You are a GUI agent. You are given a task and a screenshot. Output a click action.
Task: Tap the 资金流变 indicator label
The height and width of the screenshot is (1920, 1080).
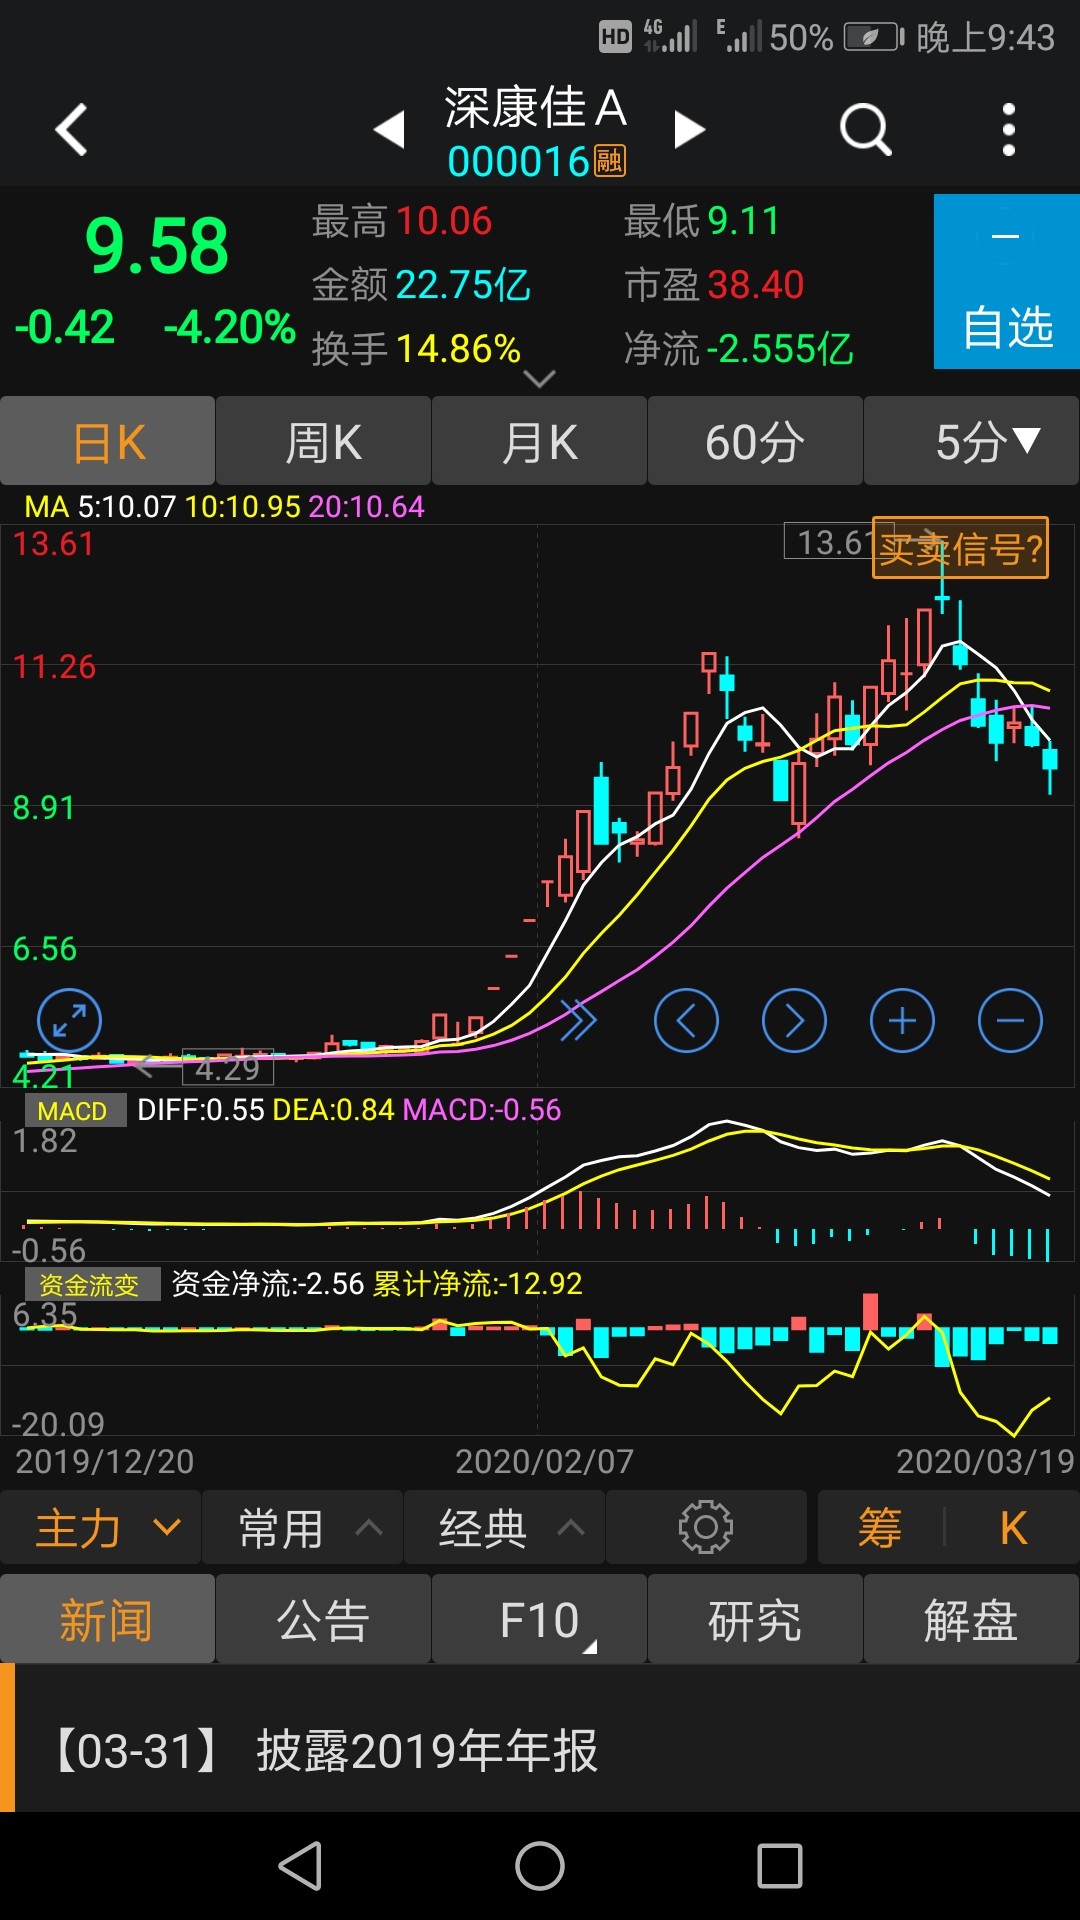pyautogui.click(x=92, y=1284)
